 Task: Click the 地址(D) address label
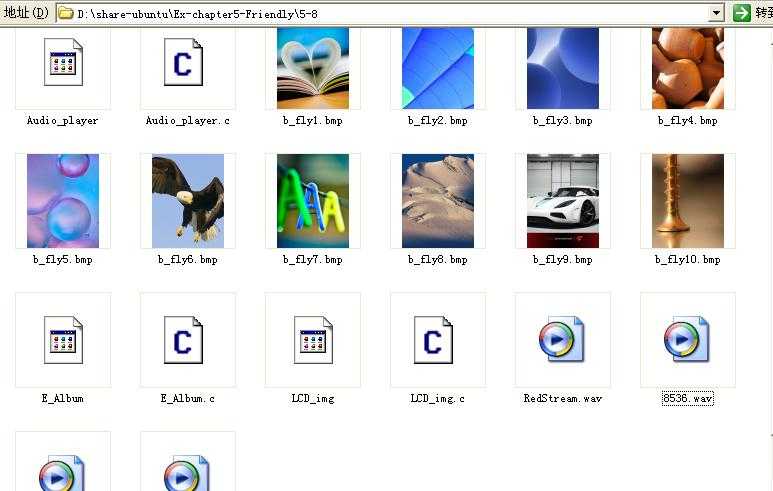[x=27, y=12]
